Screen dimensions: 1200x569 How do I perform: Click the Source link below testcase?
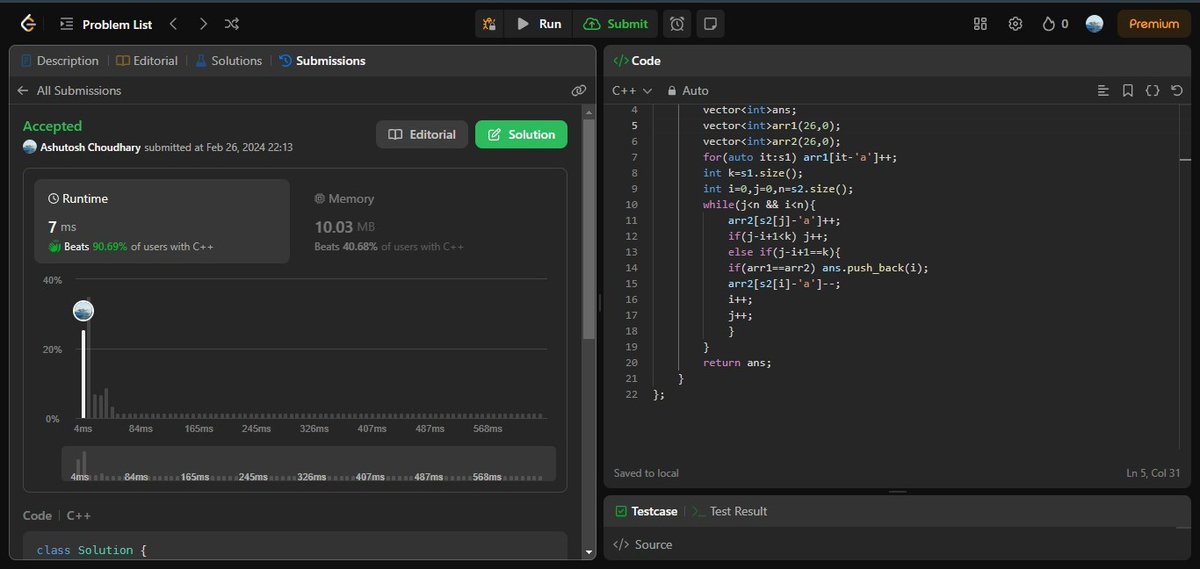coord(643,545)
